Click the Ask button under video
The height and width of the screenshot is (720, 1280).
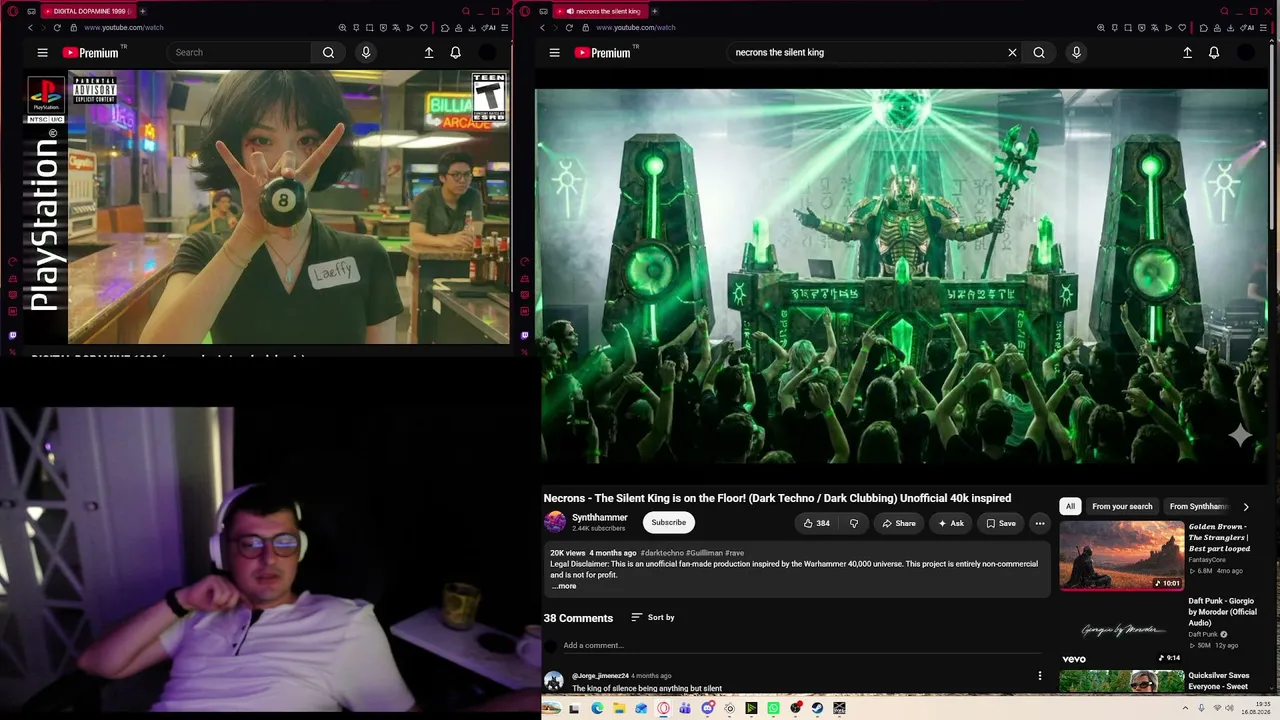(950, 523)
